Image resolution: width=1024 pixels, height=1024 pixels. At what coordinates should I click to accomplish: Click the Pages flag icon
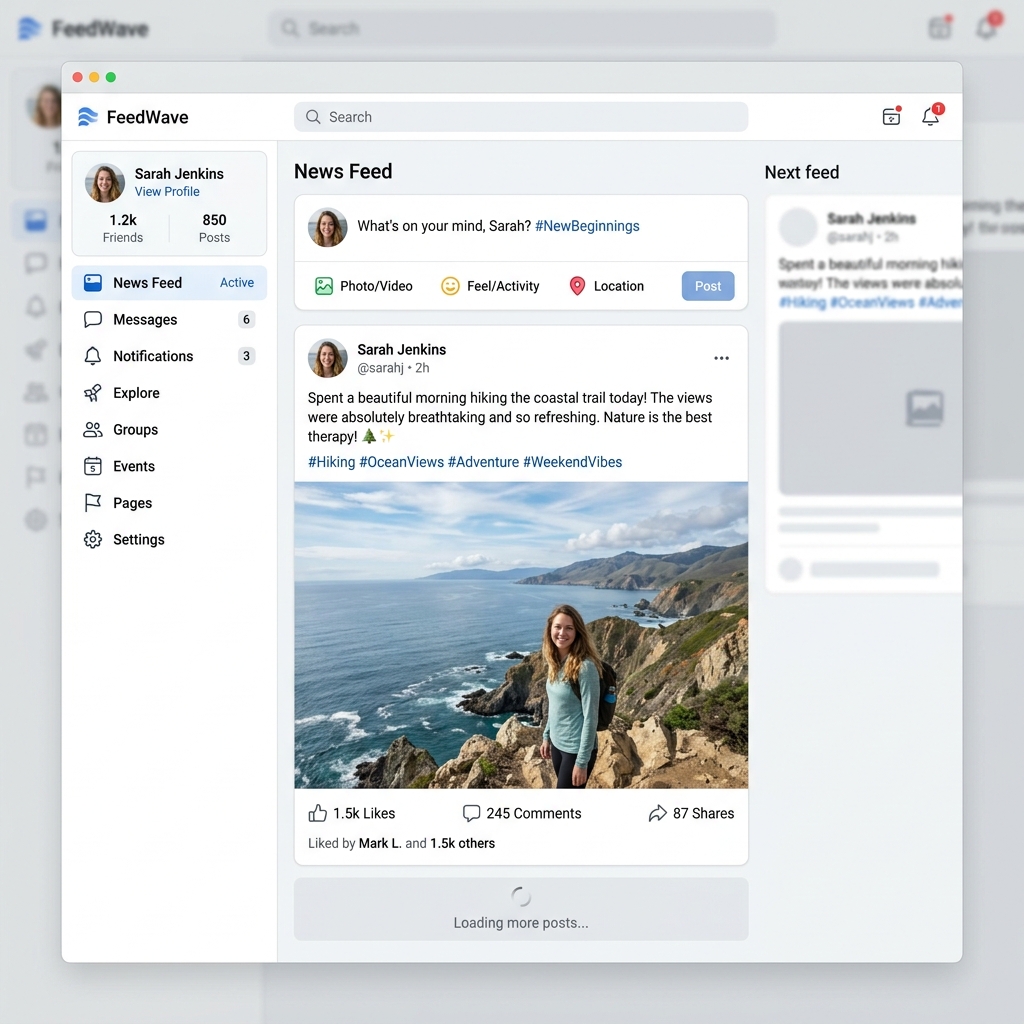[x=93, y=503]
